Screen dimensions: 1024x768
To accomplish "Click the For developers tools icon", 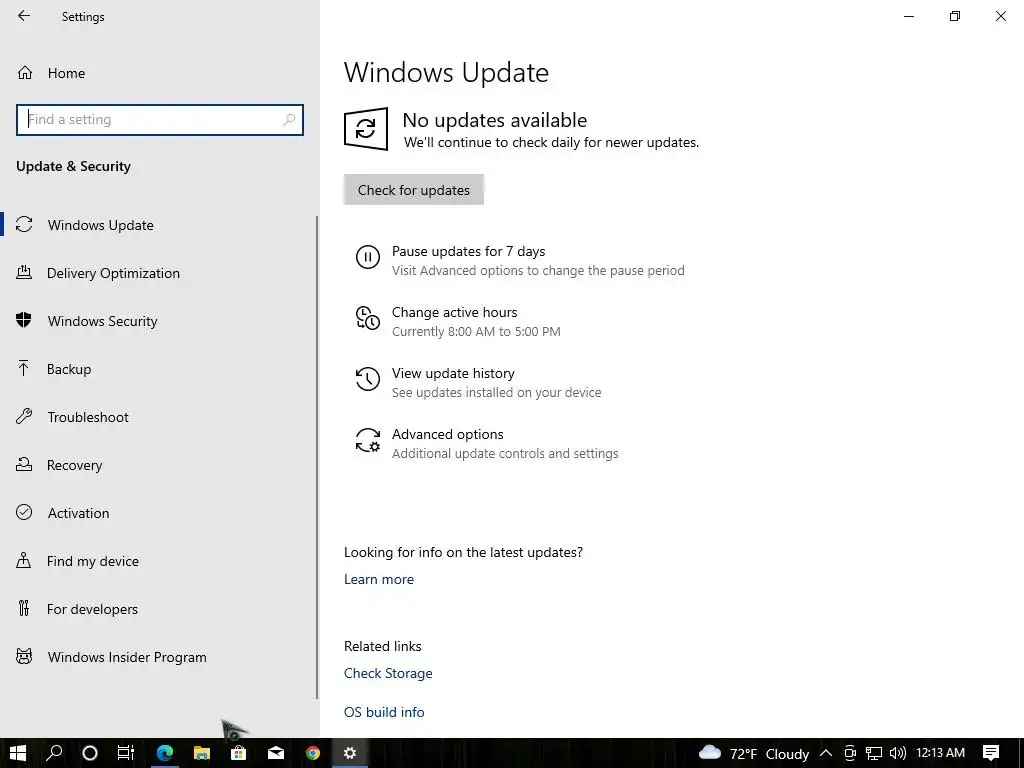I will coord(24,608).
